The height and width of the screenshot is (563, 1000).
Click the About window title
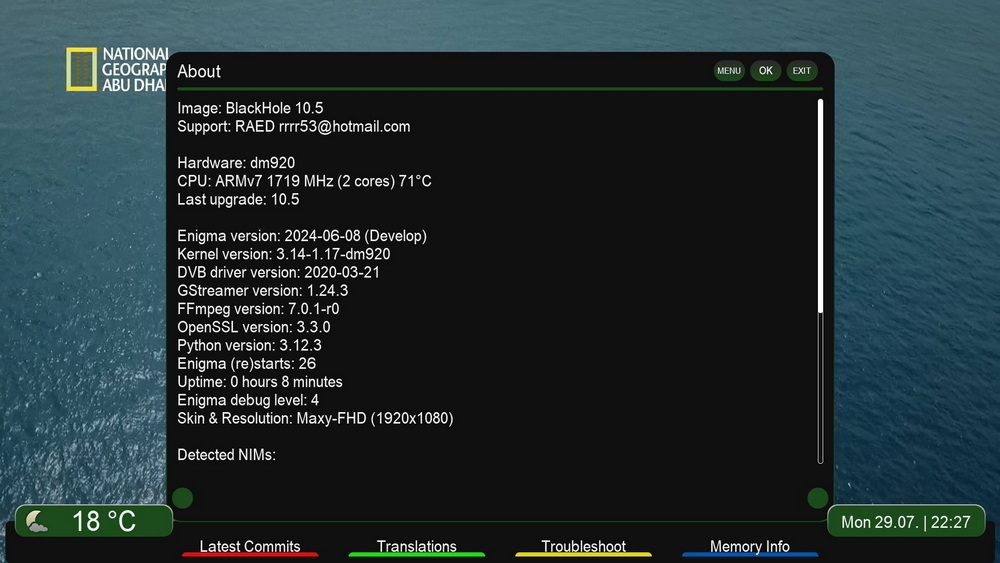(199, 71)
